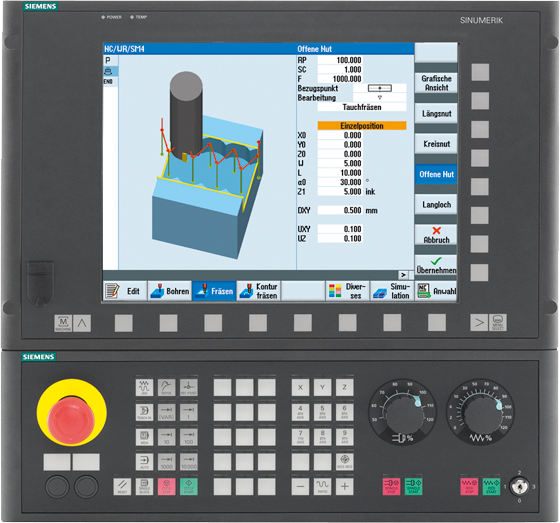
Task: Select the AUTO mode key
Action: tap(144, 462)
